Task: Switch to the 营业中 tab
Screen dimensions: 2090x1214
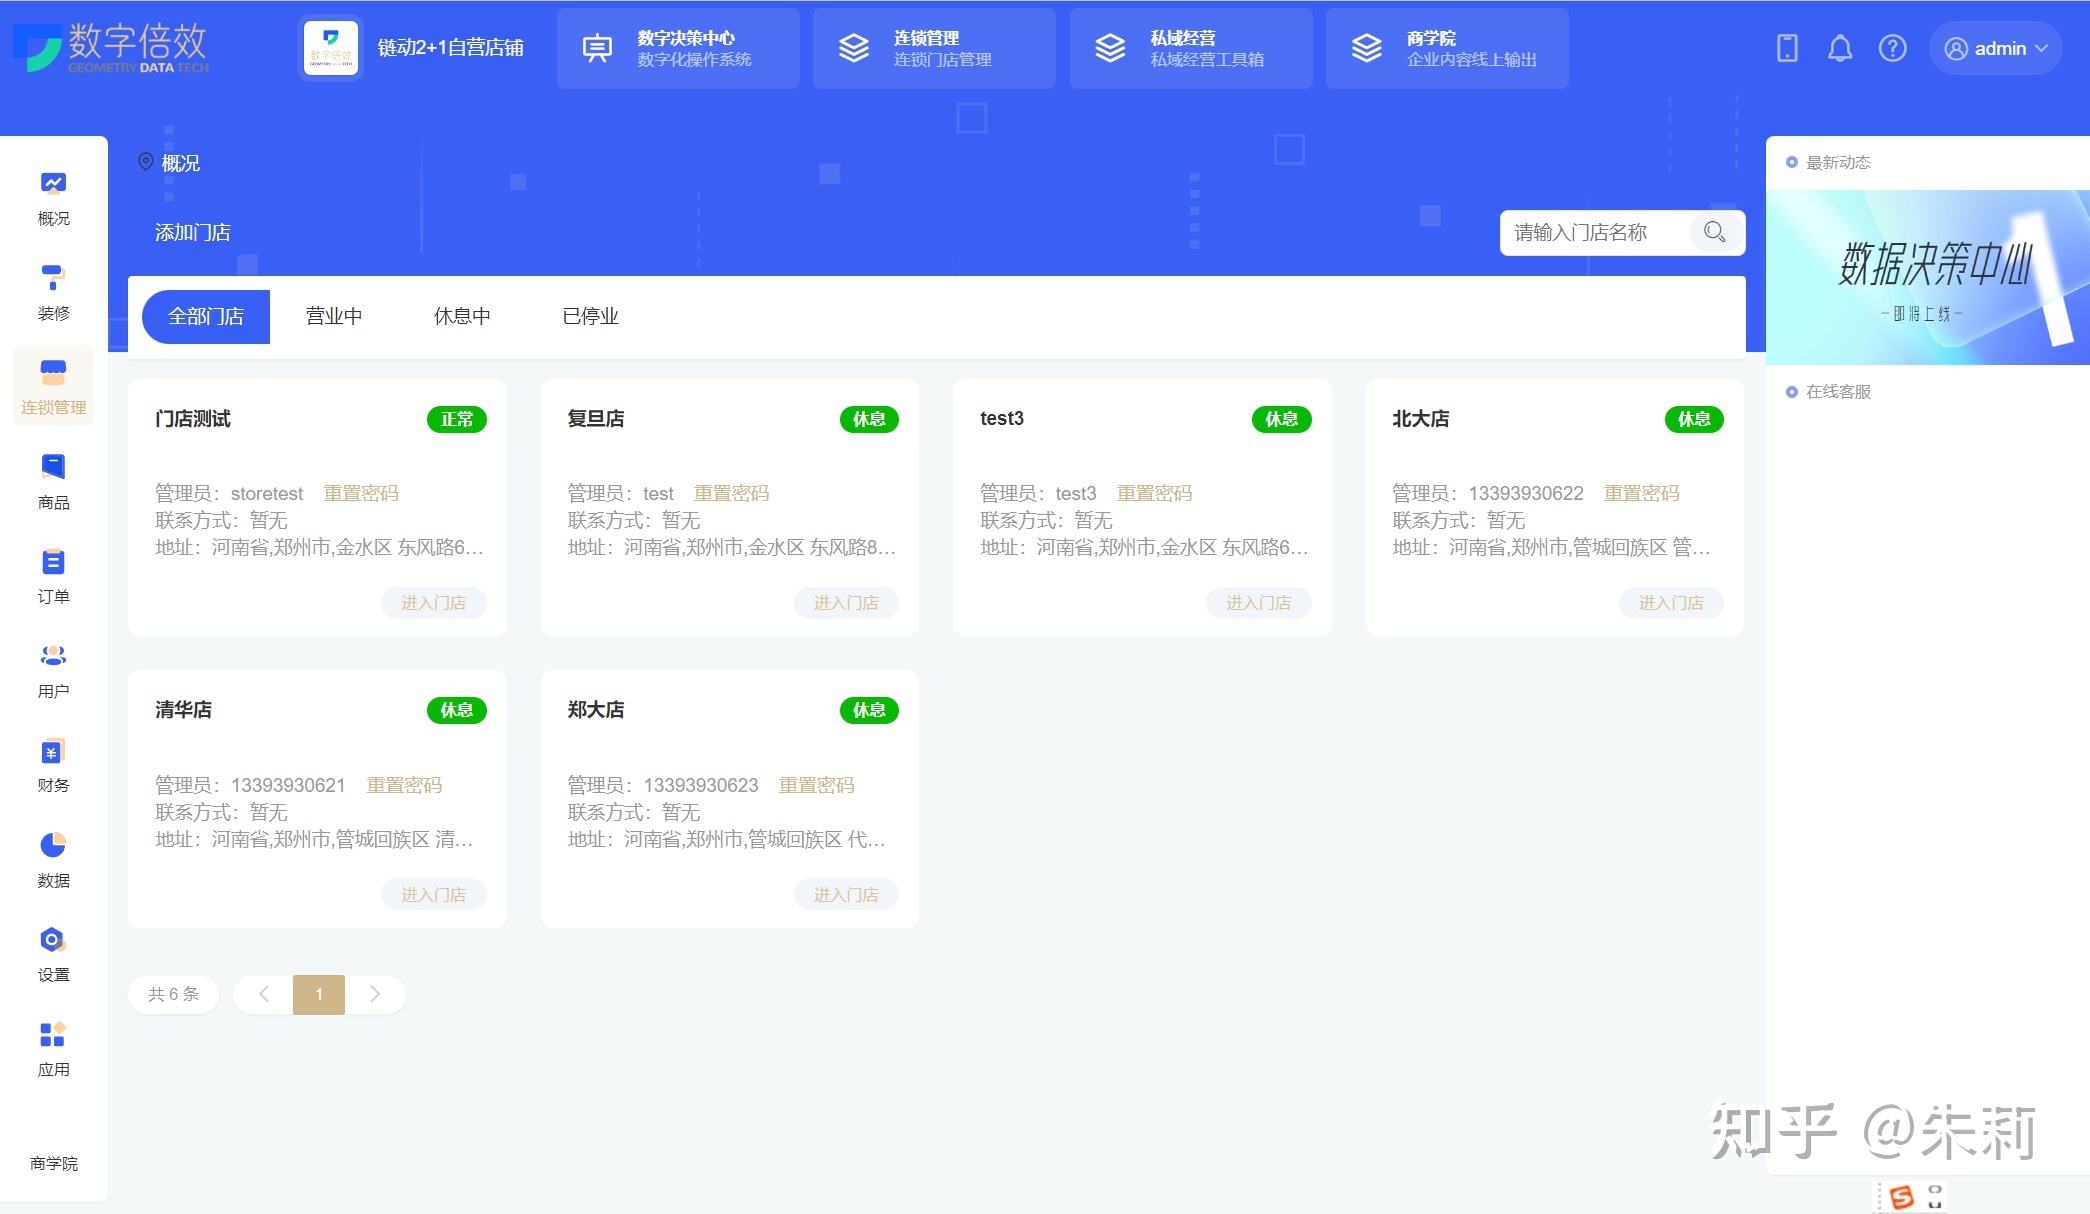Action: pos(334,316)
